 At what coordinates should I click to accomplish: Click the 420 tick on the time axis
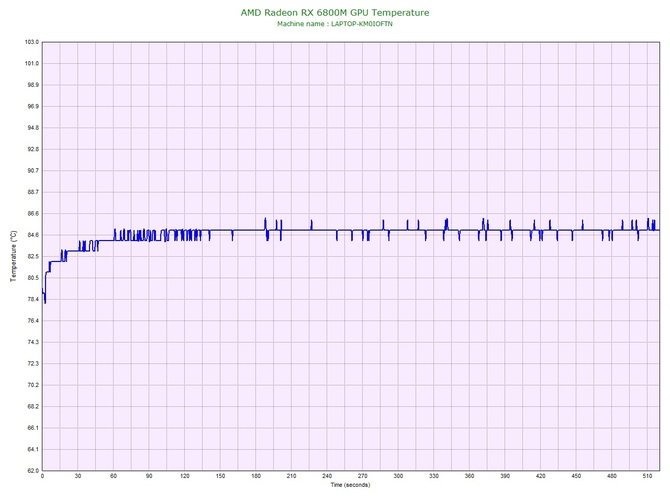541,476
